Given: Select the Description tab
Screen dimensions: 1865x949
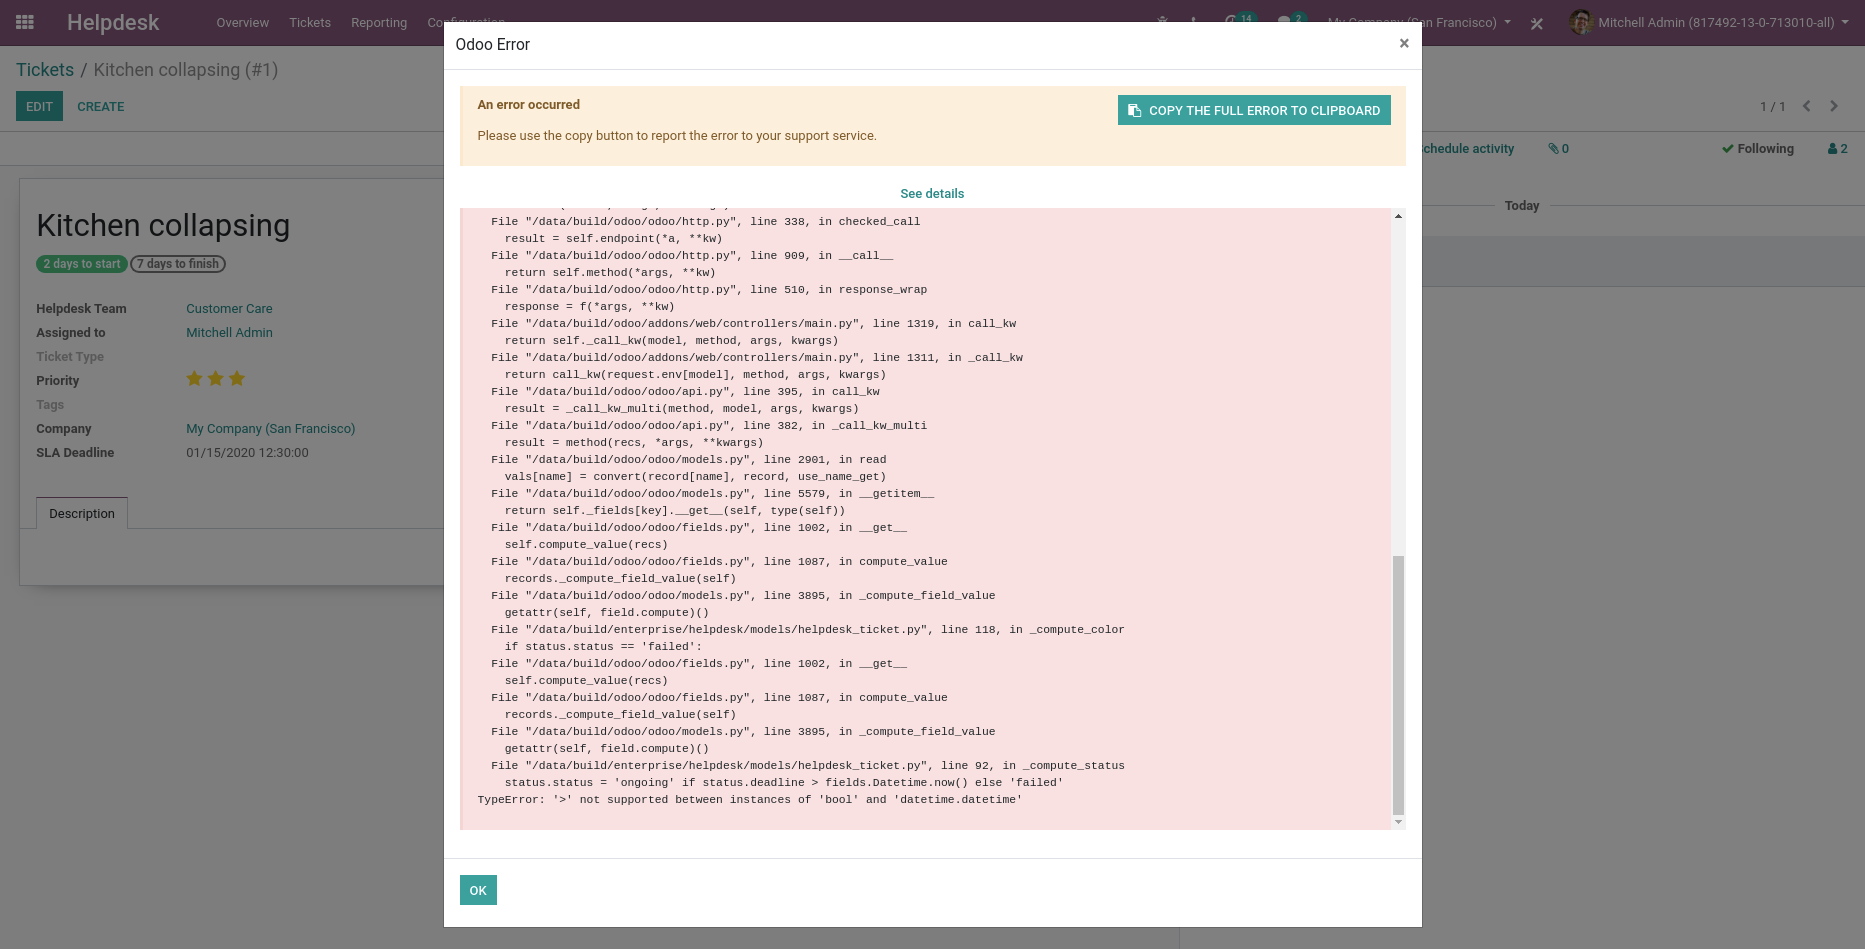Looking at the screenshot, I should point(81,513).
